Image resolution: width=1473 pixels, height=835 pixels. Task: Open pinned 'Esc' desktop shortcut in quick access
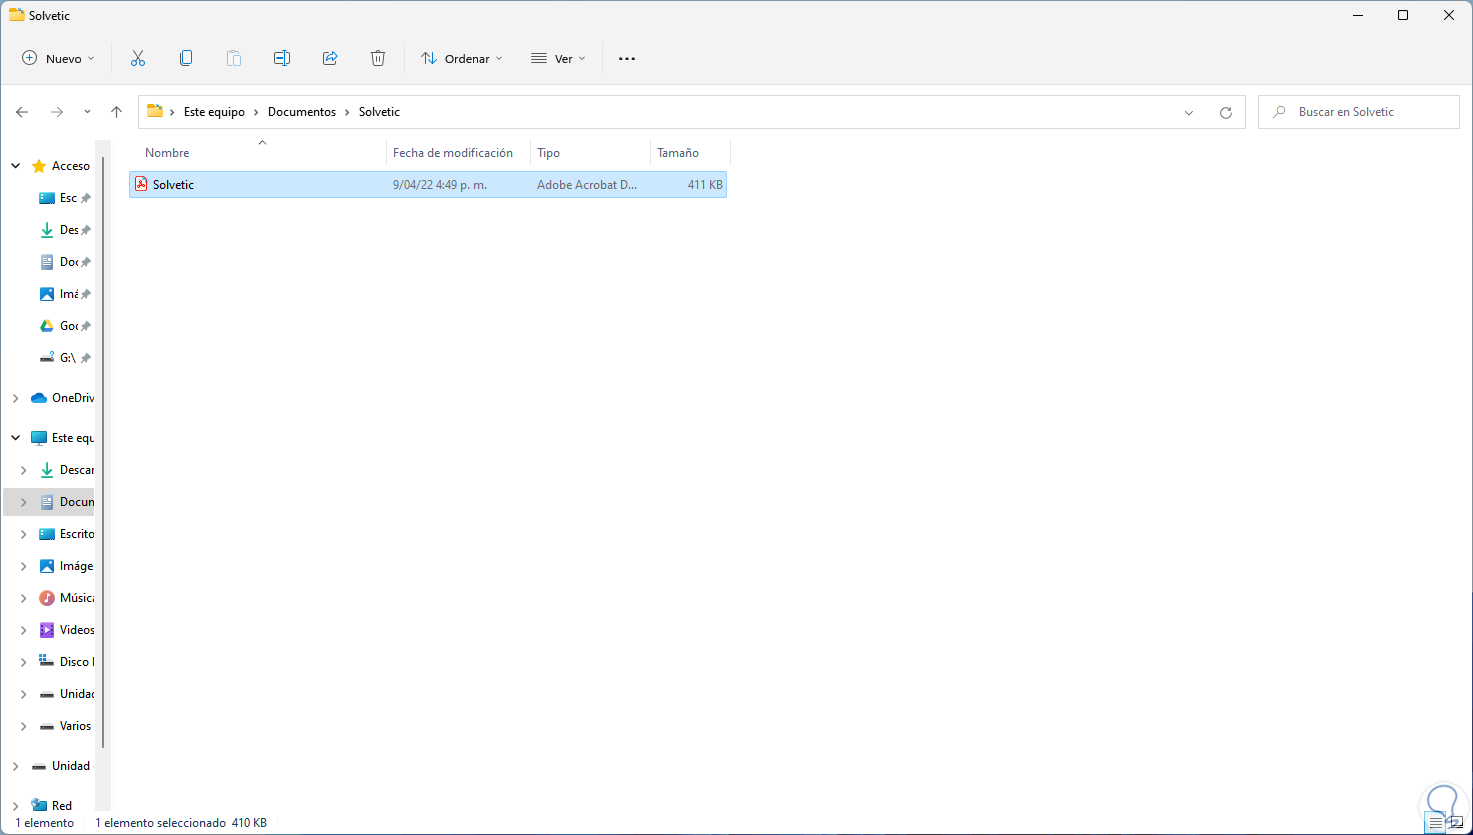tap(64, 198)
